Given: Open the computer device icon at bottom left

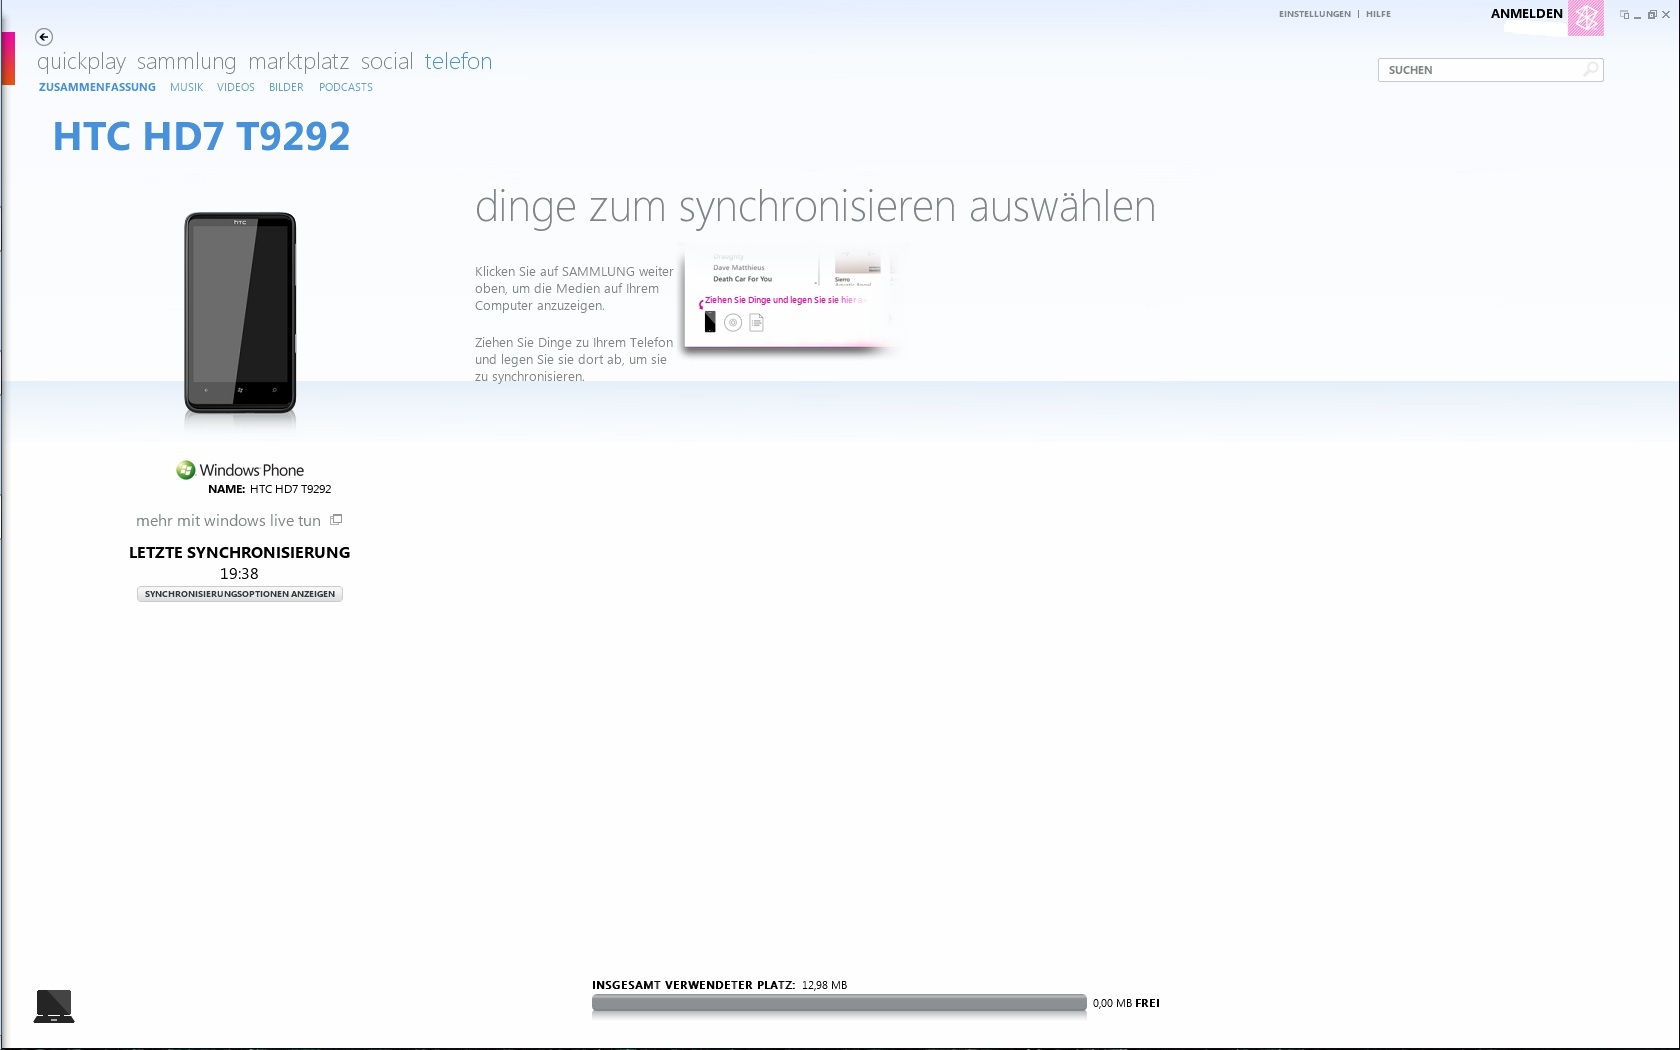Looking at the screenshot, I should tap(54, 1006).
